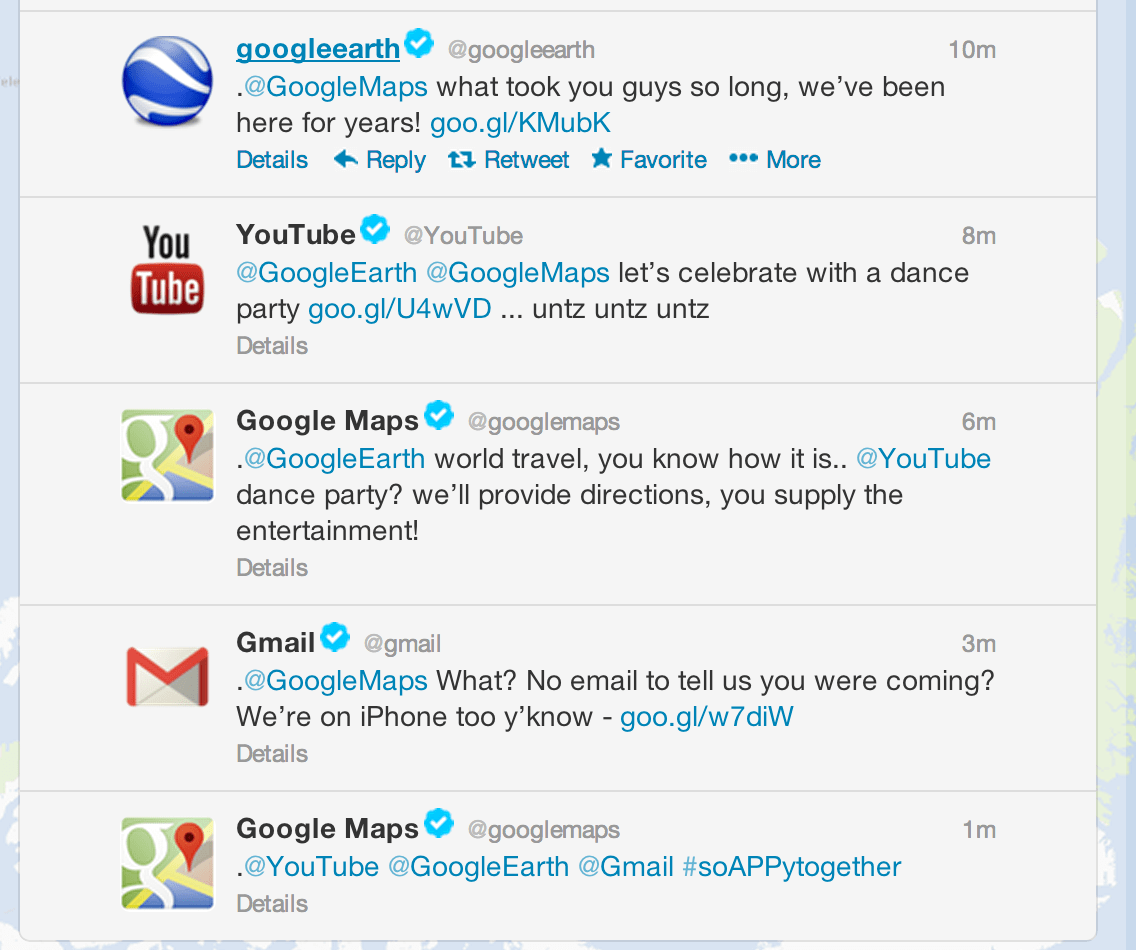Click the 10m timestamp on googleearth's tweet

coord(973,49)
